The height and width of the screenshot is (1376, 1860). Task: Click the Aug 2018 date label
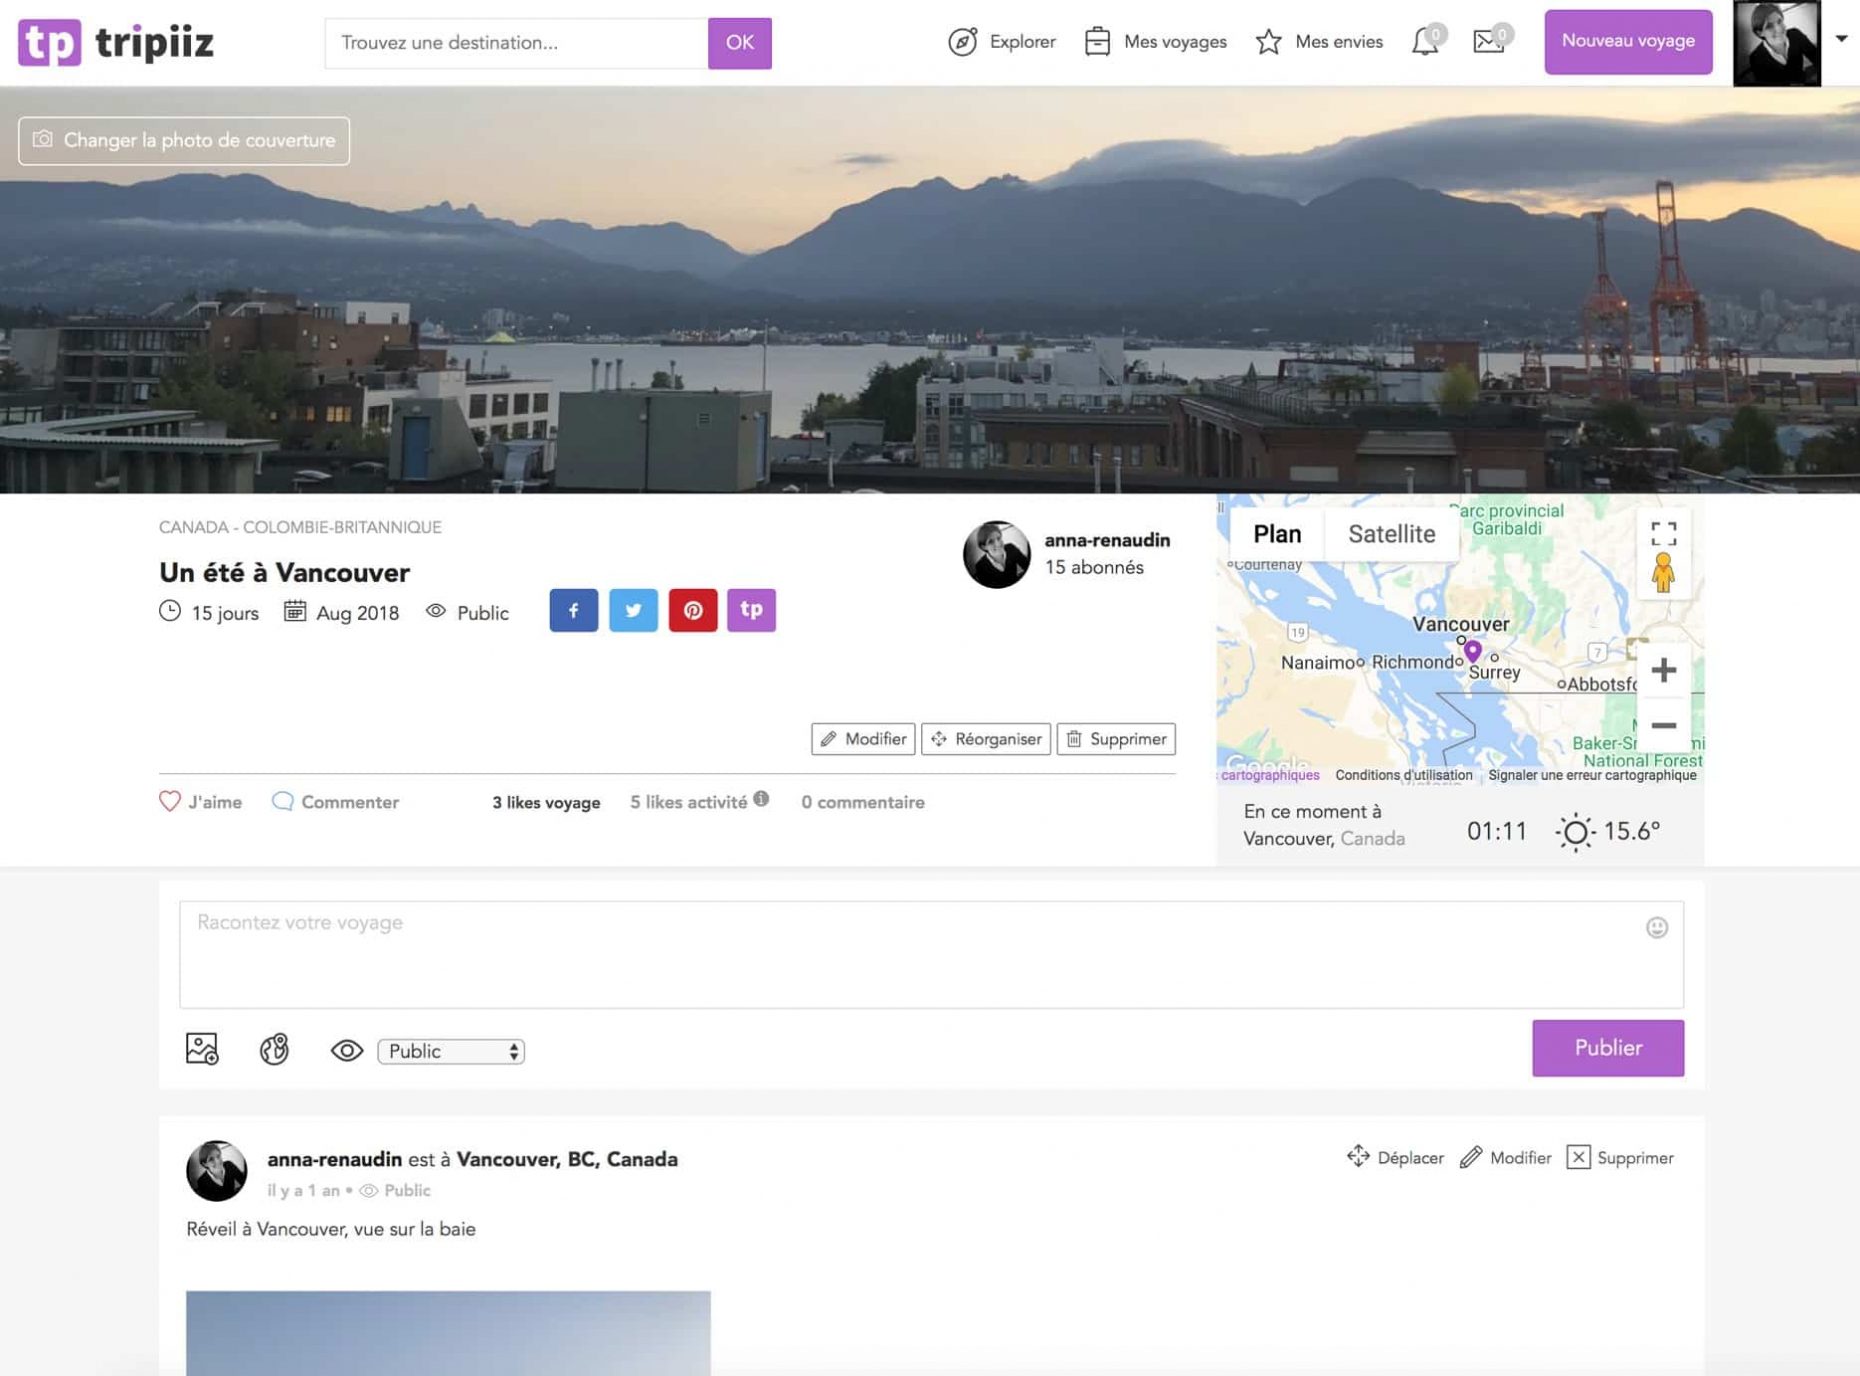pyautogui.click(x=357, y=613)
